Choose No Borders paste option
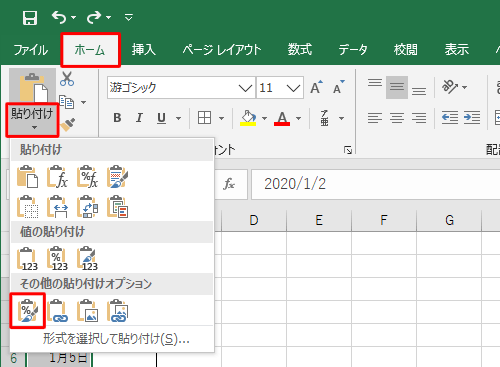Screen dimensions: 500x367 (x=28, y=207)
